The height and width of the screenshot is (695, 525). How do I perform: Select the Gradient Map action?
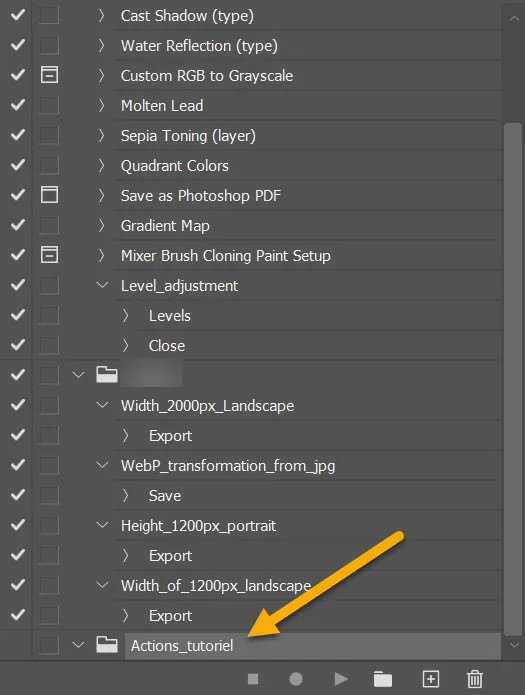(x=165, y=226)
